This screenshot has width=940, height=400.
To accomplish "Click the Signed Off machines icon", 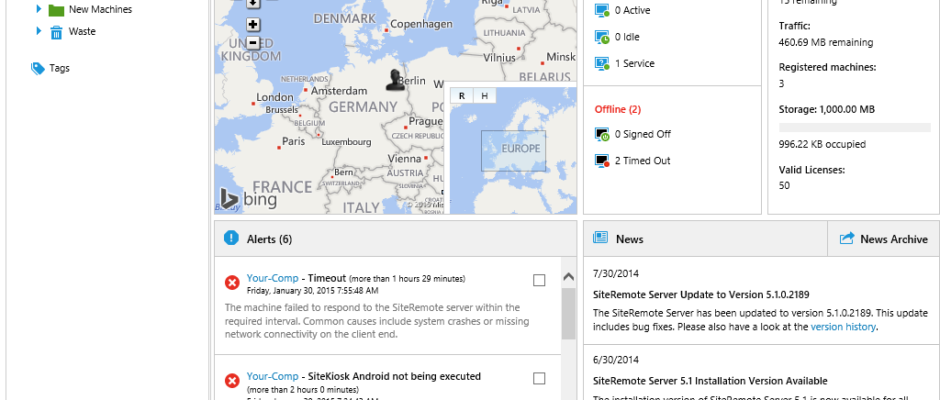I will coord(602,134).
